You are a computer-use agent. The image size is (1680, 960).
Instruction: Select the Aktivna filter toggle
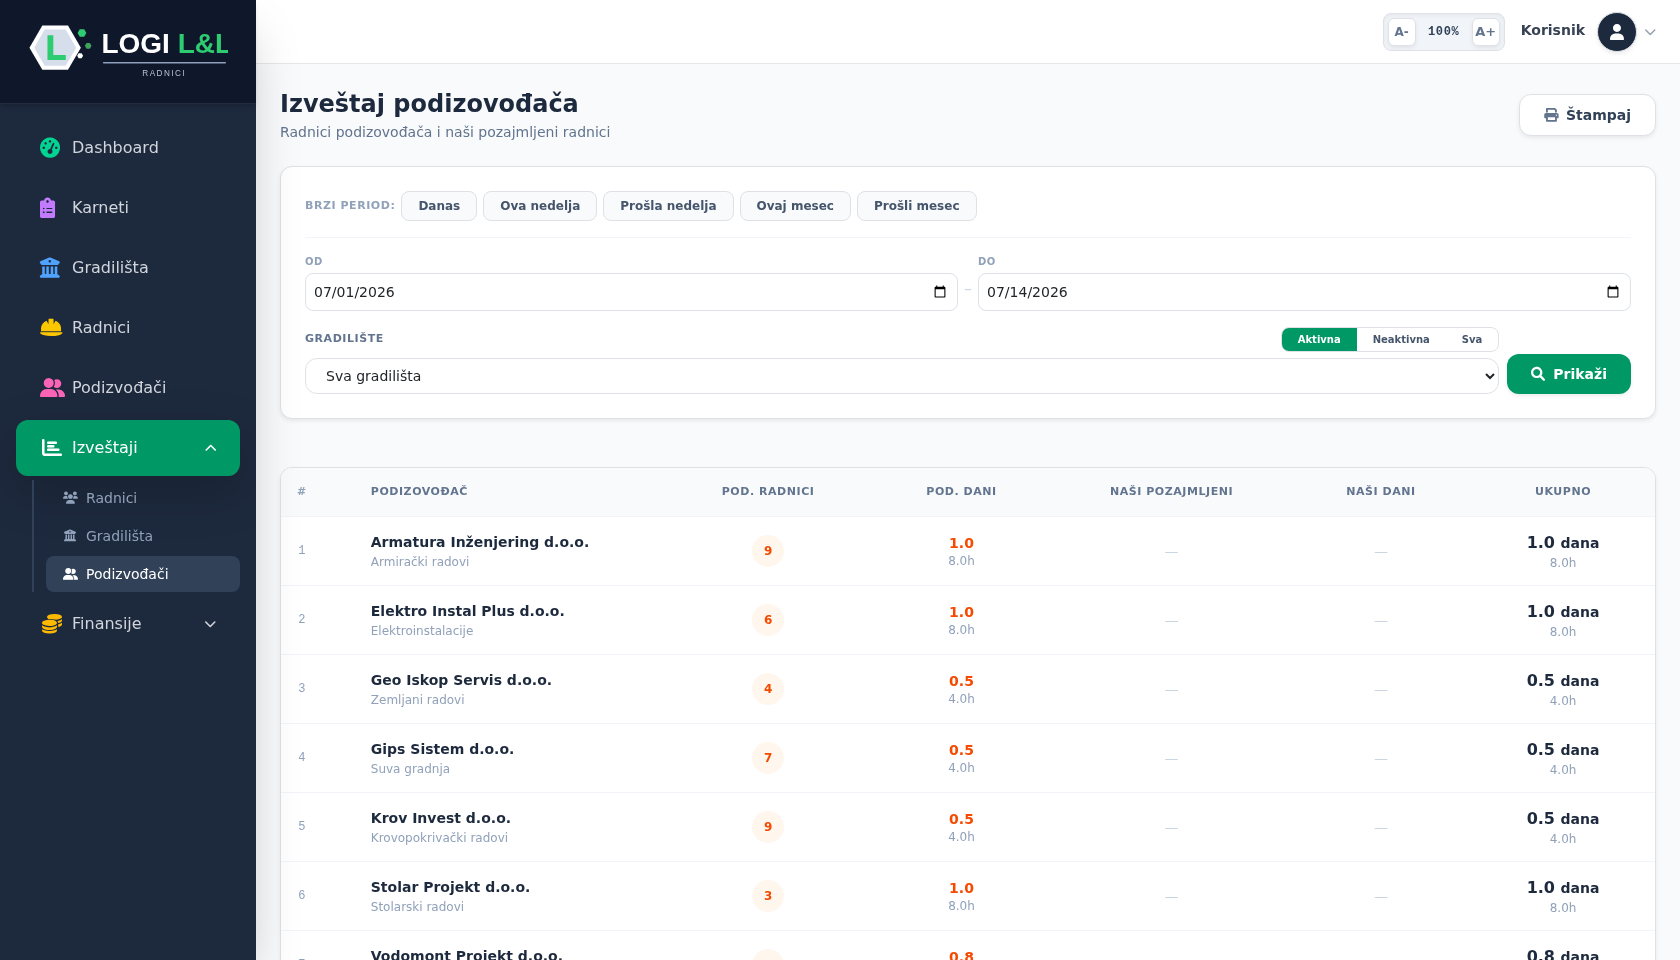[x=1319, y=340]
